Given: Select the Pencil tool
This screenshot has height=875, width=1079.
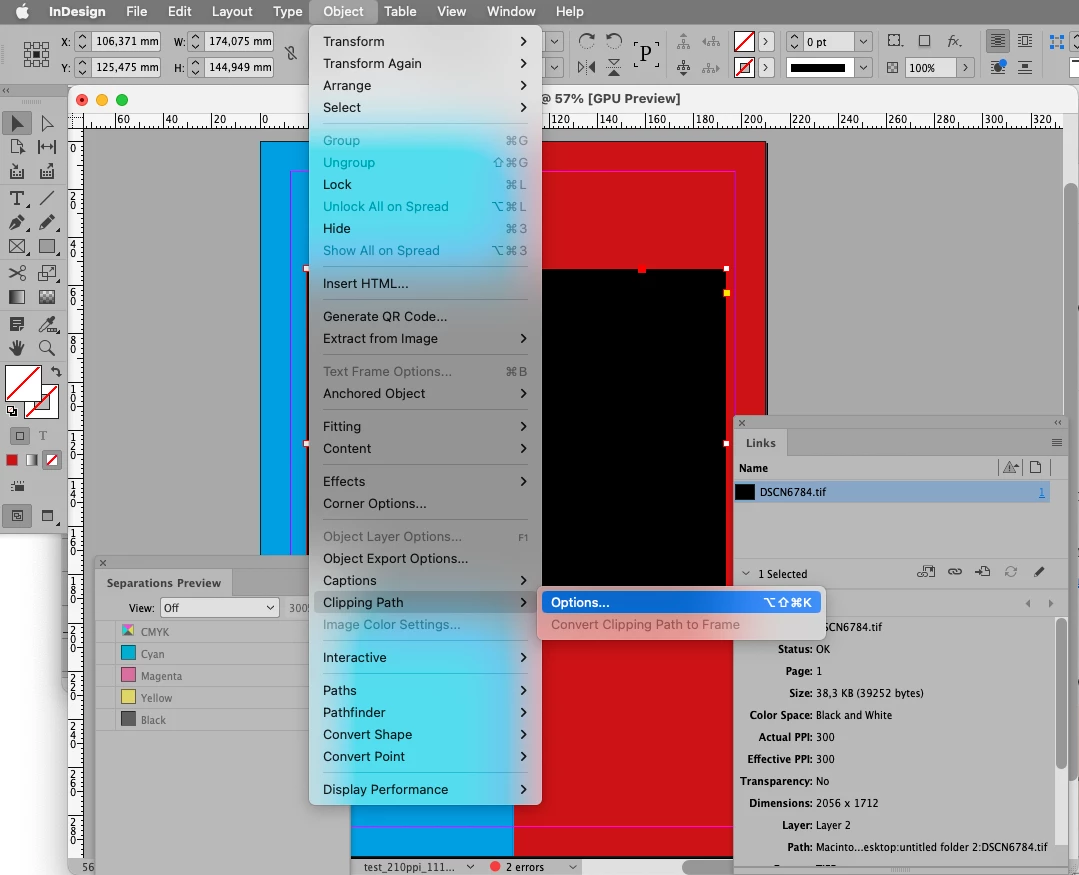Looking at the screenshot, I should tap(47, 223).
